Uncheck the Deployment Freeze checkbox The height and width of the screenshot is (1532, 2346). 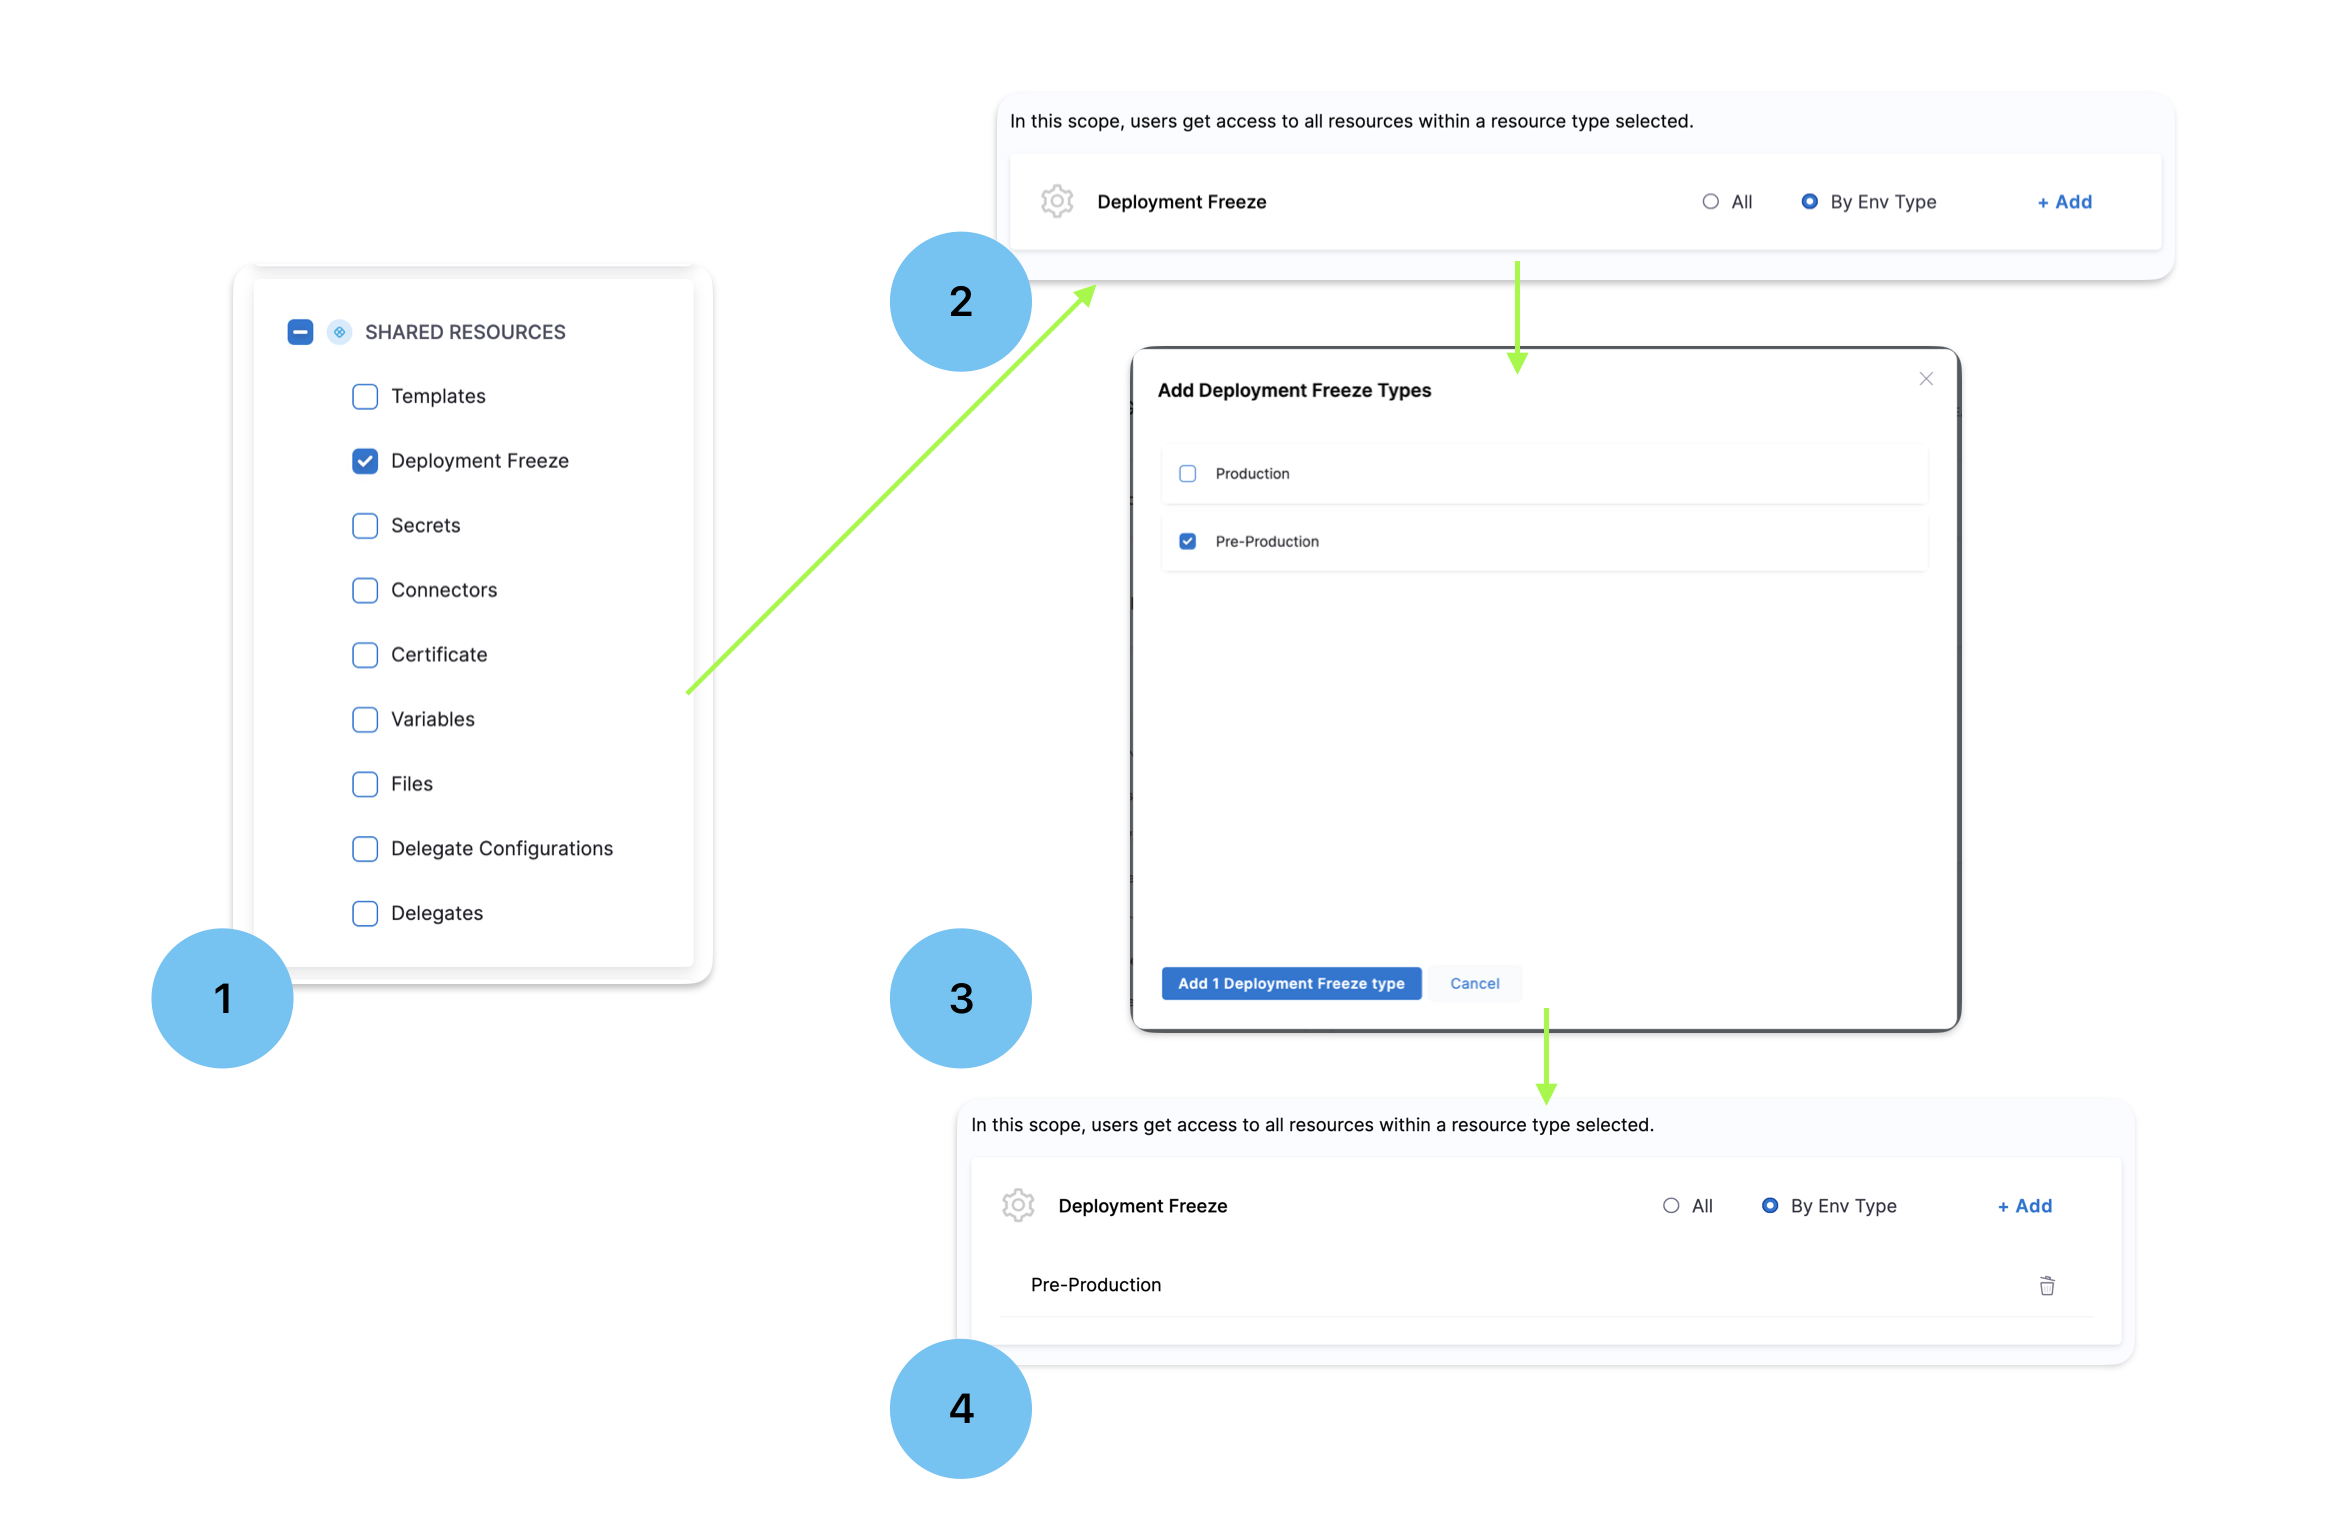click(365, 461)
